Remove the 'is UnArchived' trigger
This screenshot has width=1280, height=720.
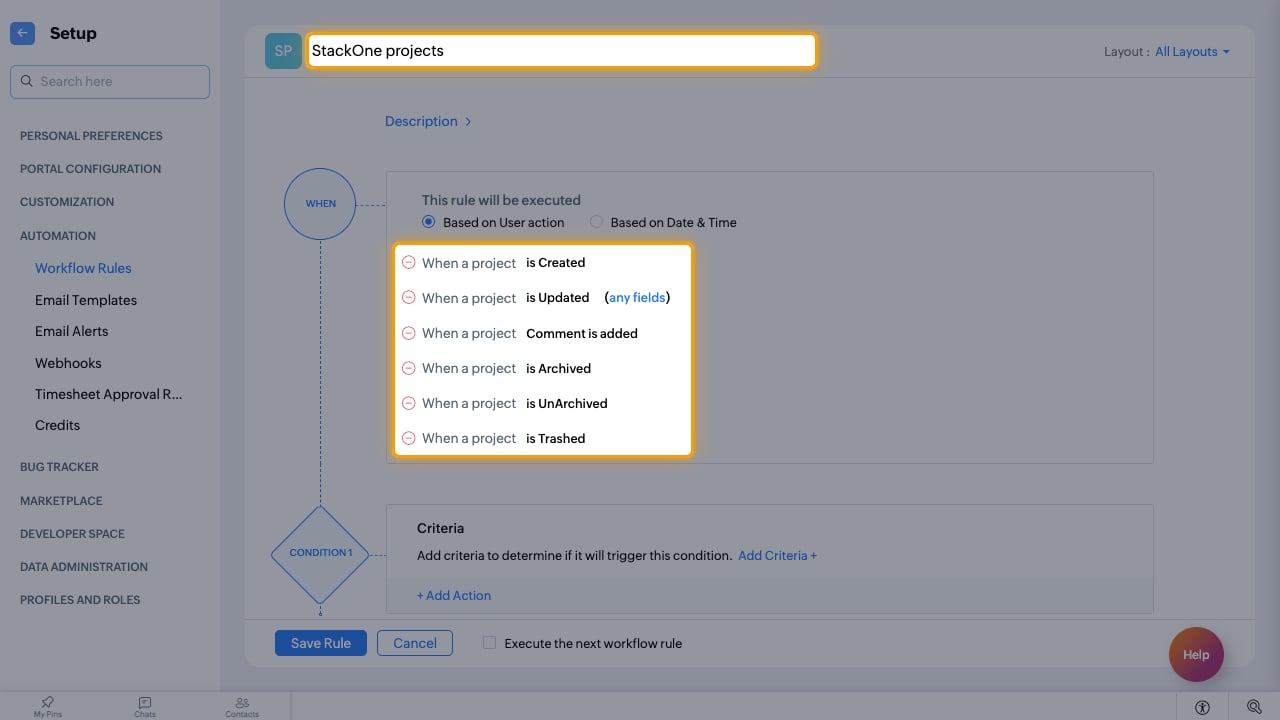click(x=408, y=403)
